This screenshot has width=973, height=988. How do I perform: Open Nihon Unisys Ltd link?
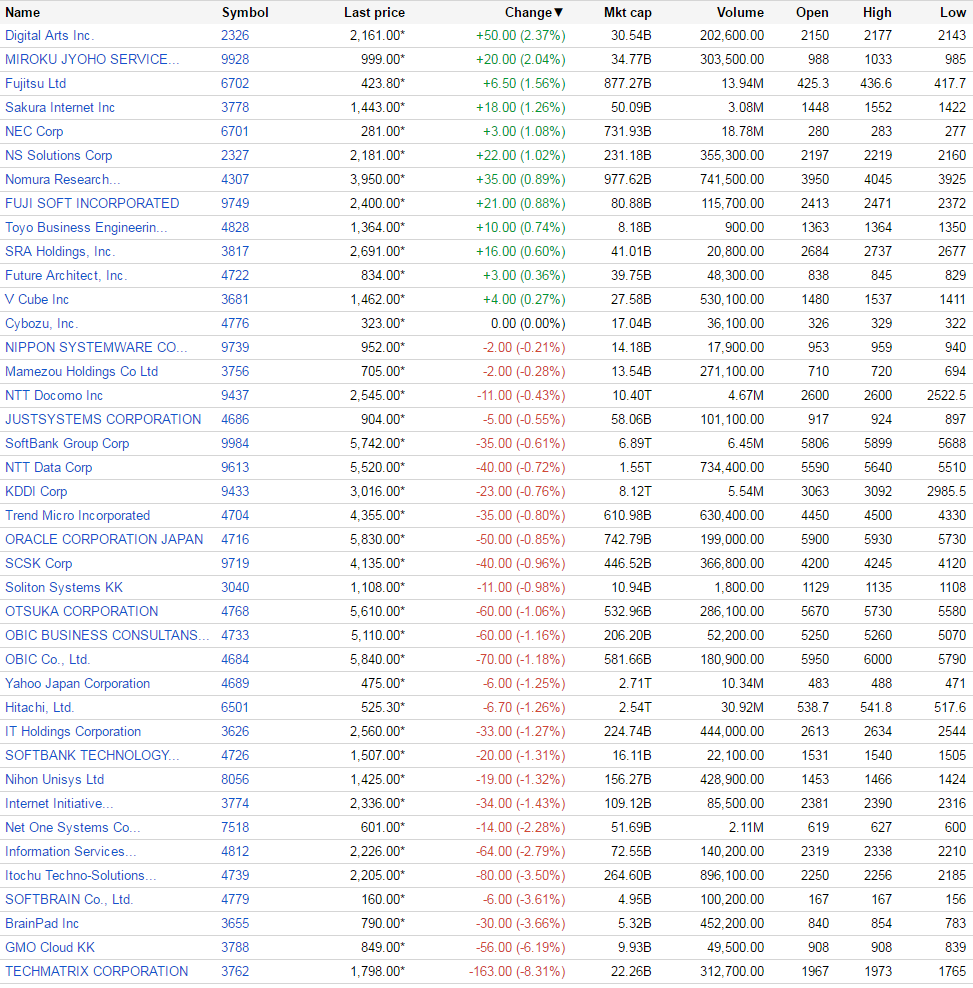(x=54, y=779)
